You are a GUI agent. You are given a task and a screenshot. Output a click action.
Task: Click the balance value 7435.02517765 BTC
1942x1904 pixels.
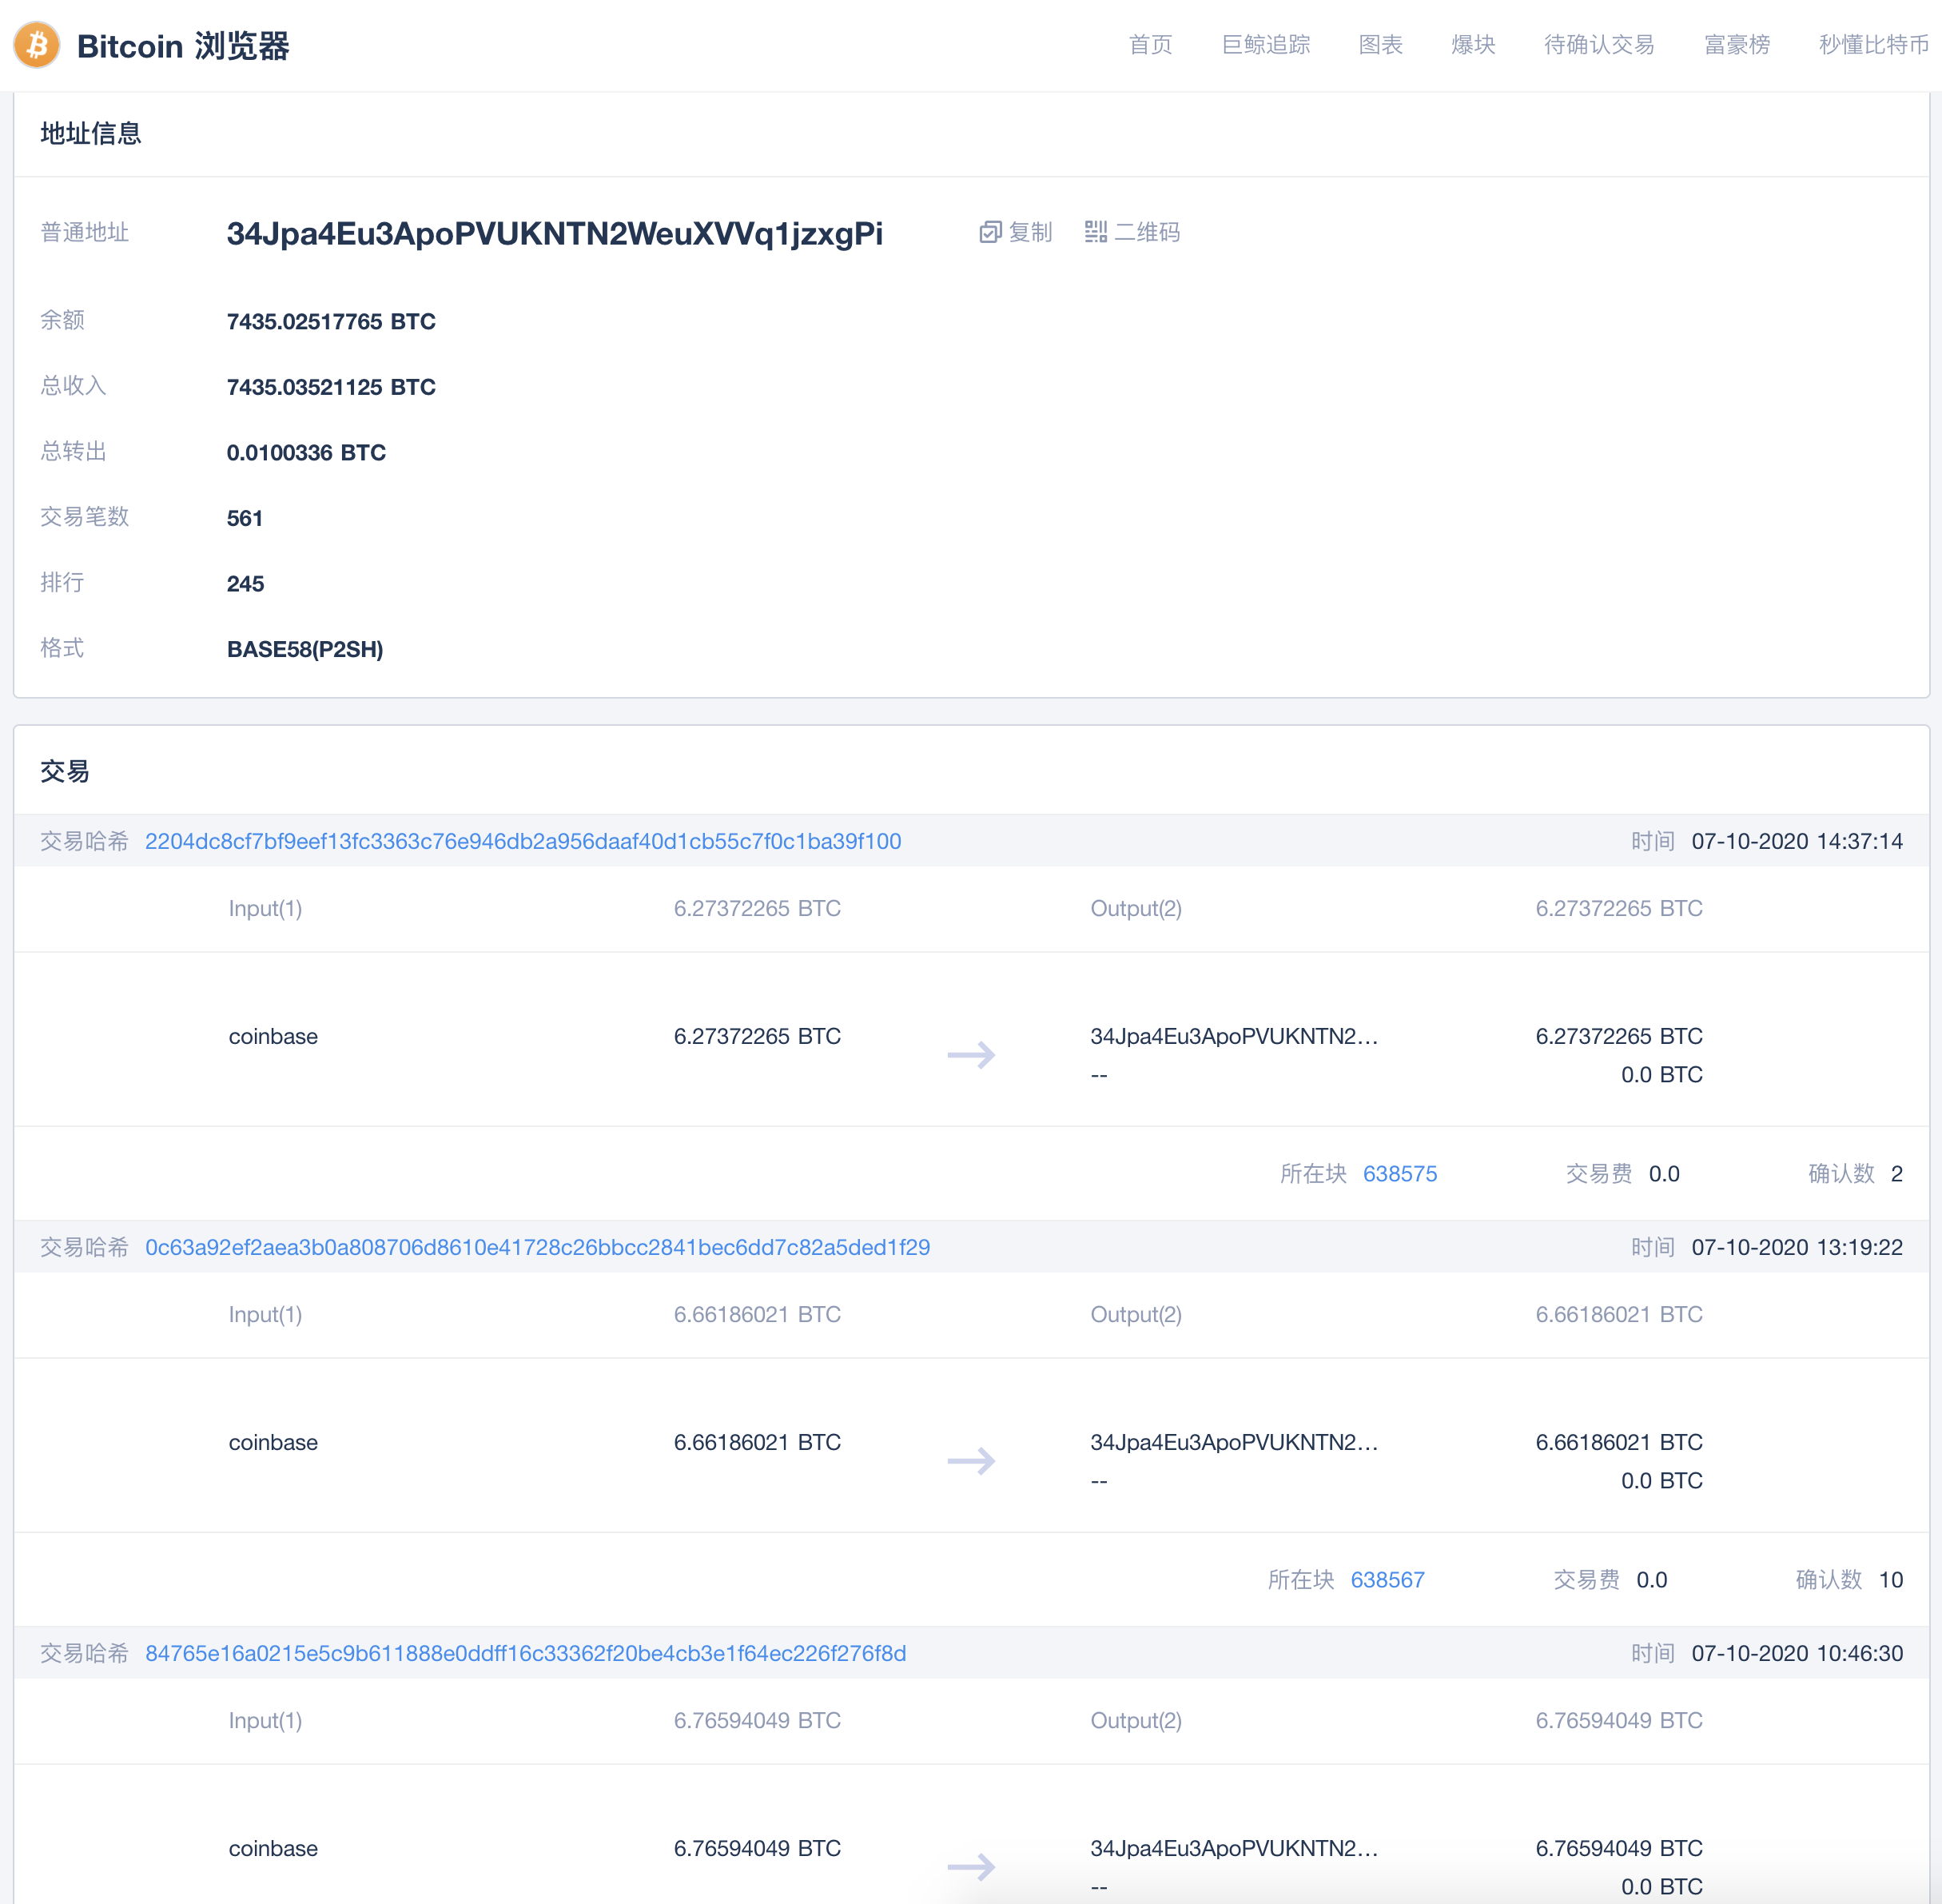coord(331,321)
